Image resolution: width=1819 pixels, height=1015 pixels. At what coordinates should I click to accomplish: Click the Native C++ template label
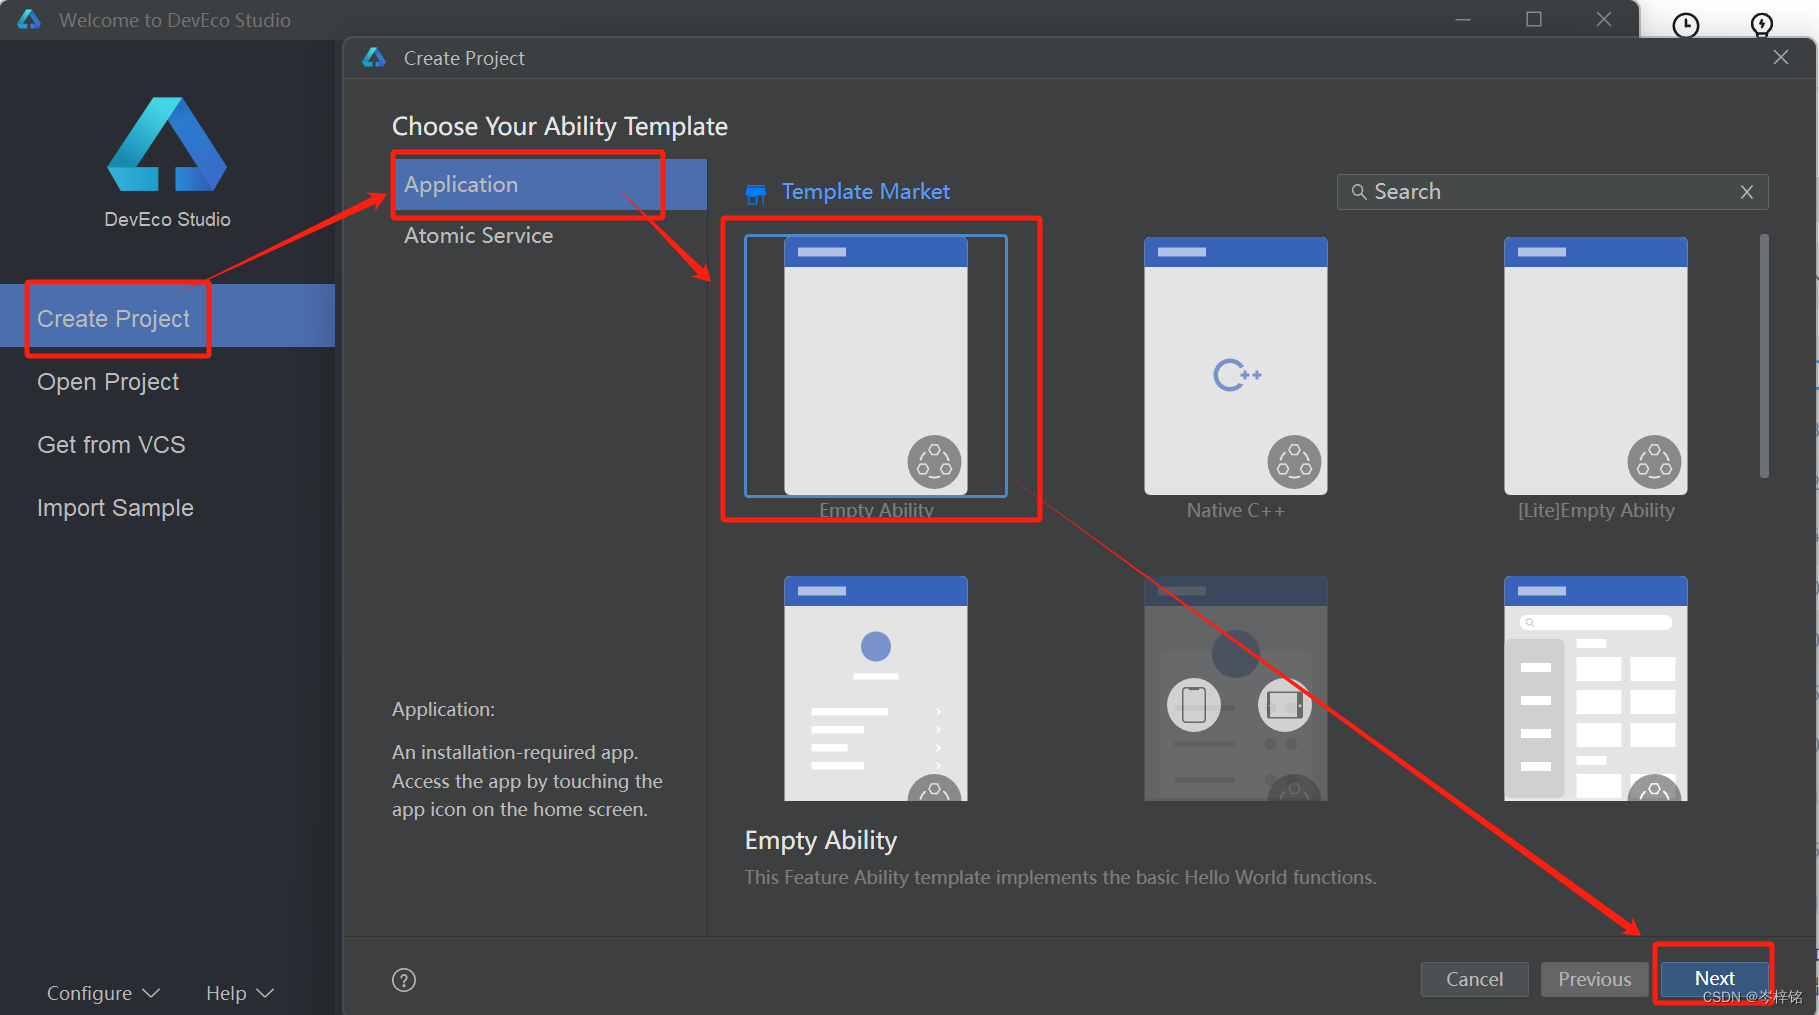click(x=1235, y=510)
